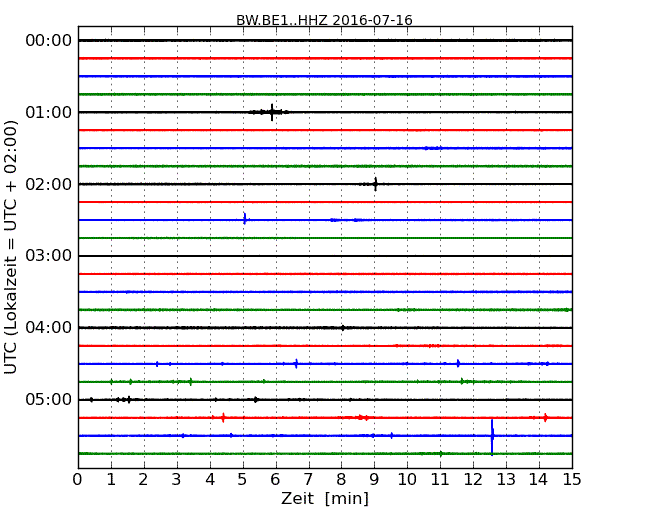Screen dimensions: 650x520
Task: Click the 4 tick on the minute axis
Action: click(210, 480)
